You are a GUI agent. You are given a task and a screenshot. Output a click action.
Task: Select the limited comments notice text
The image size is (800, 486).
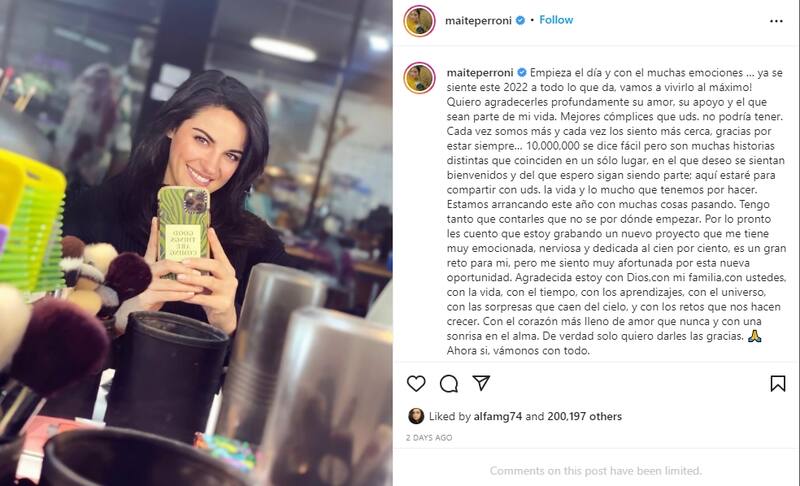[x=596, y=470]
